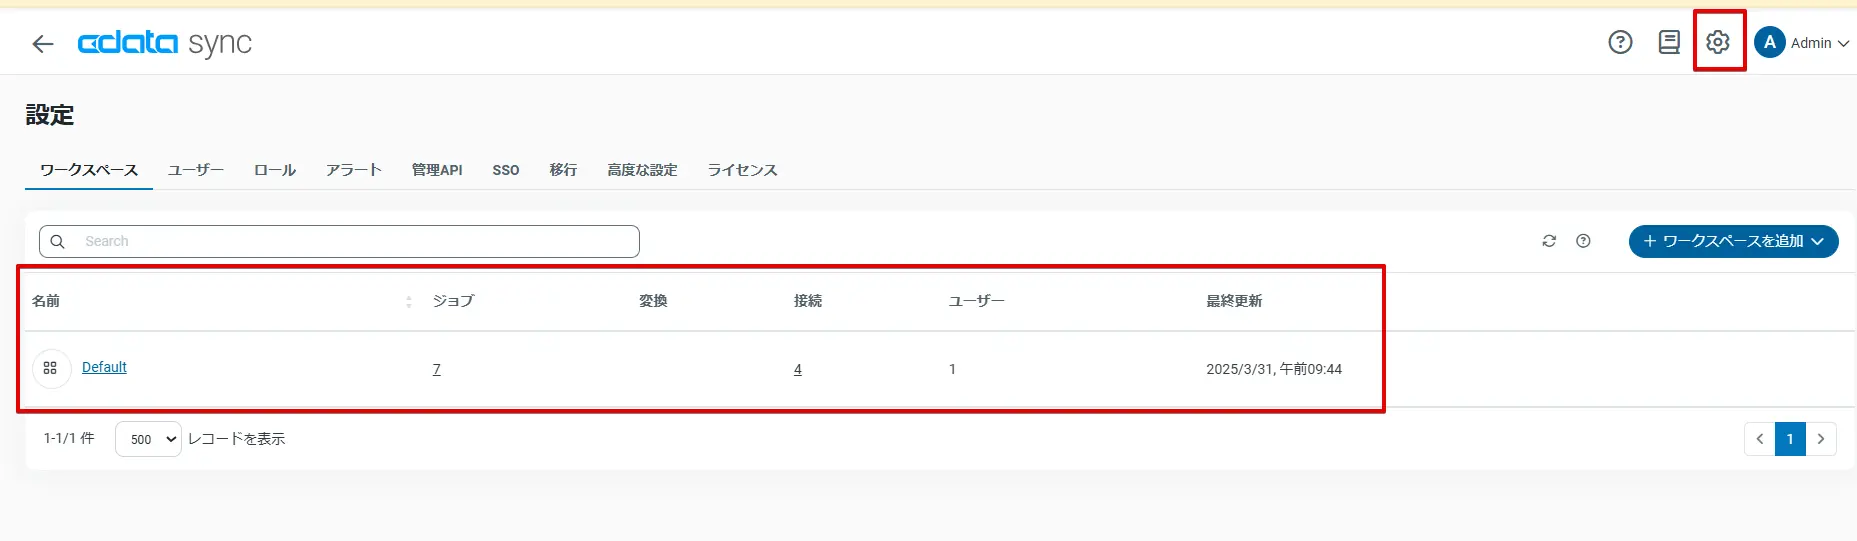Click the Default workspace grid icon

click(x=51, y=368)
